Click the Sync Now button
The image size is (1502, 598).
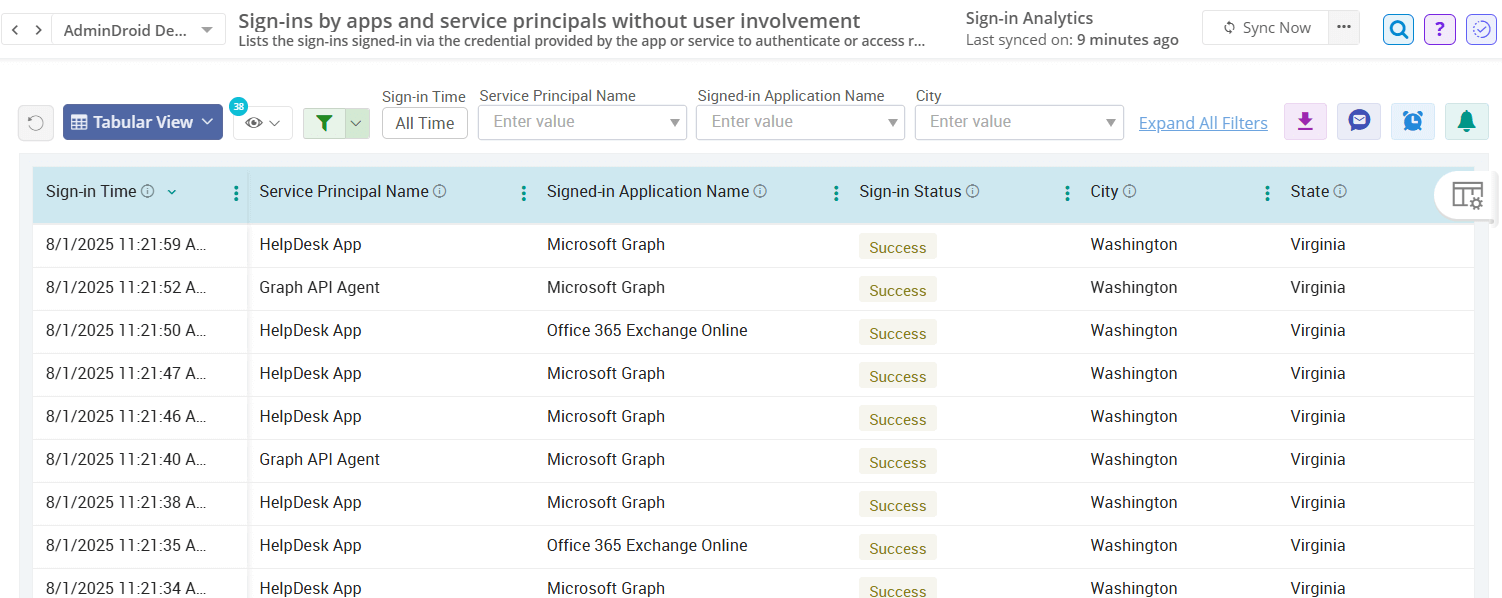tap(1264, 27)
